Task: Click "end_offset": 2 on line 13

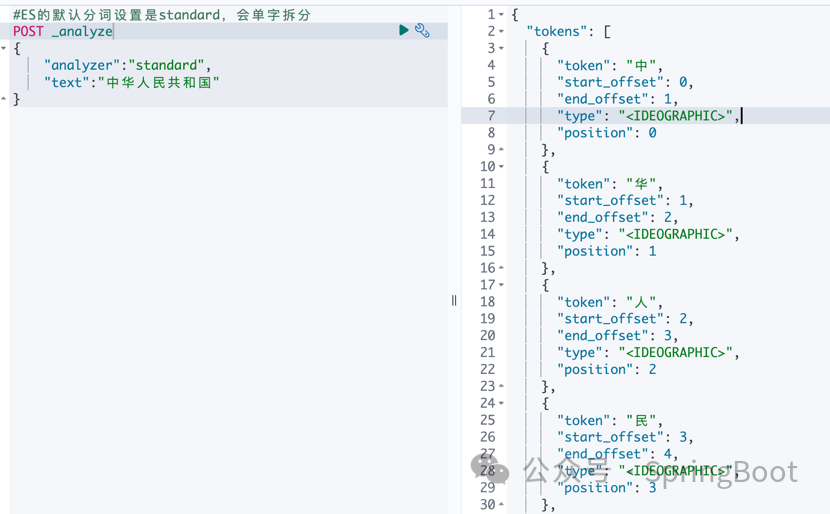Action: 617,217
